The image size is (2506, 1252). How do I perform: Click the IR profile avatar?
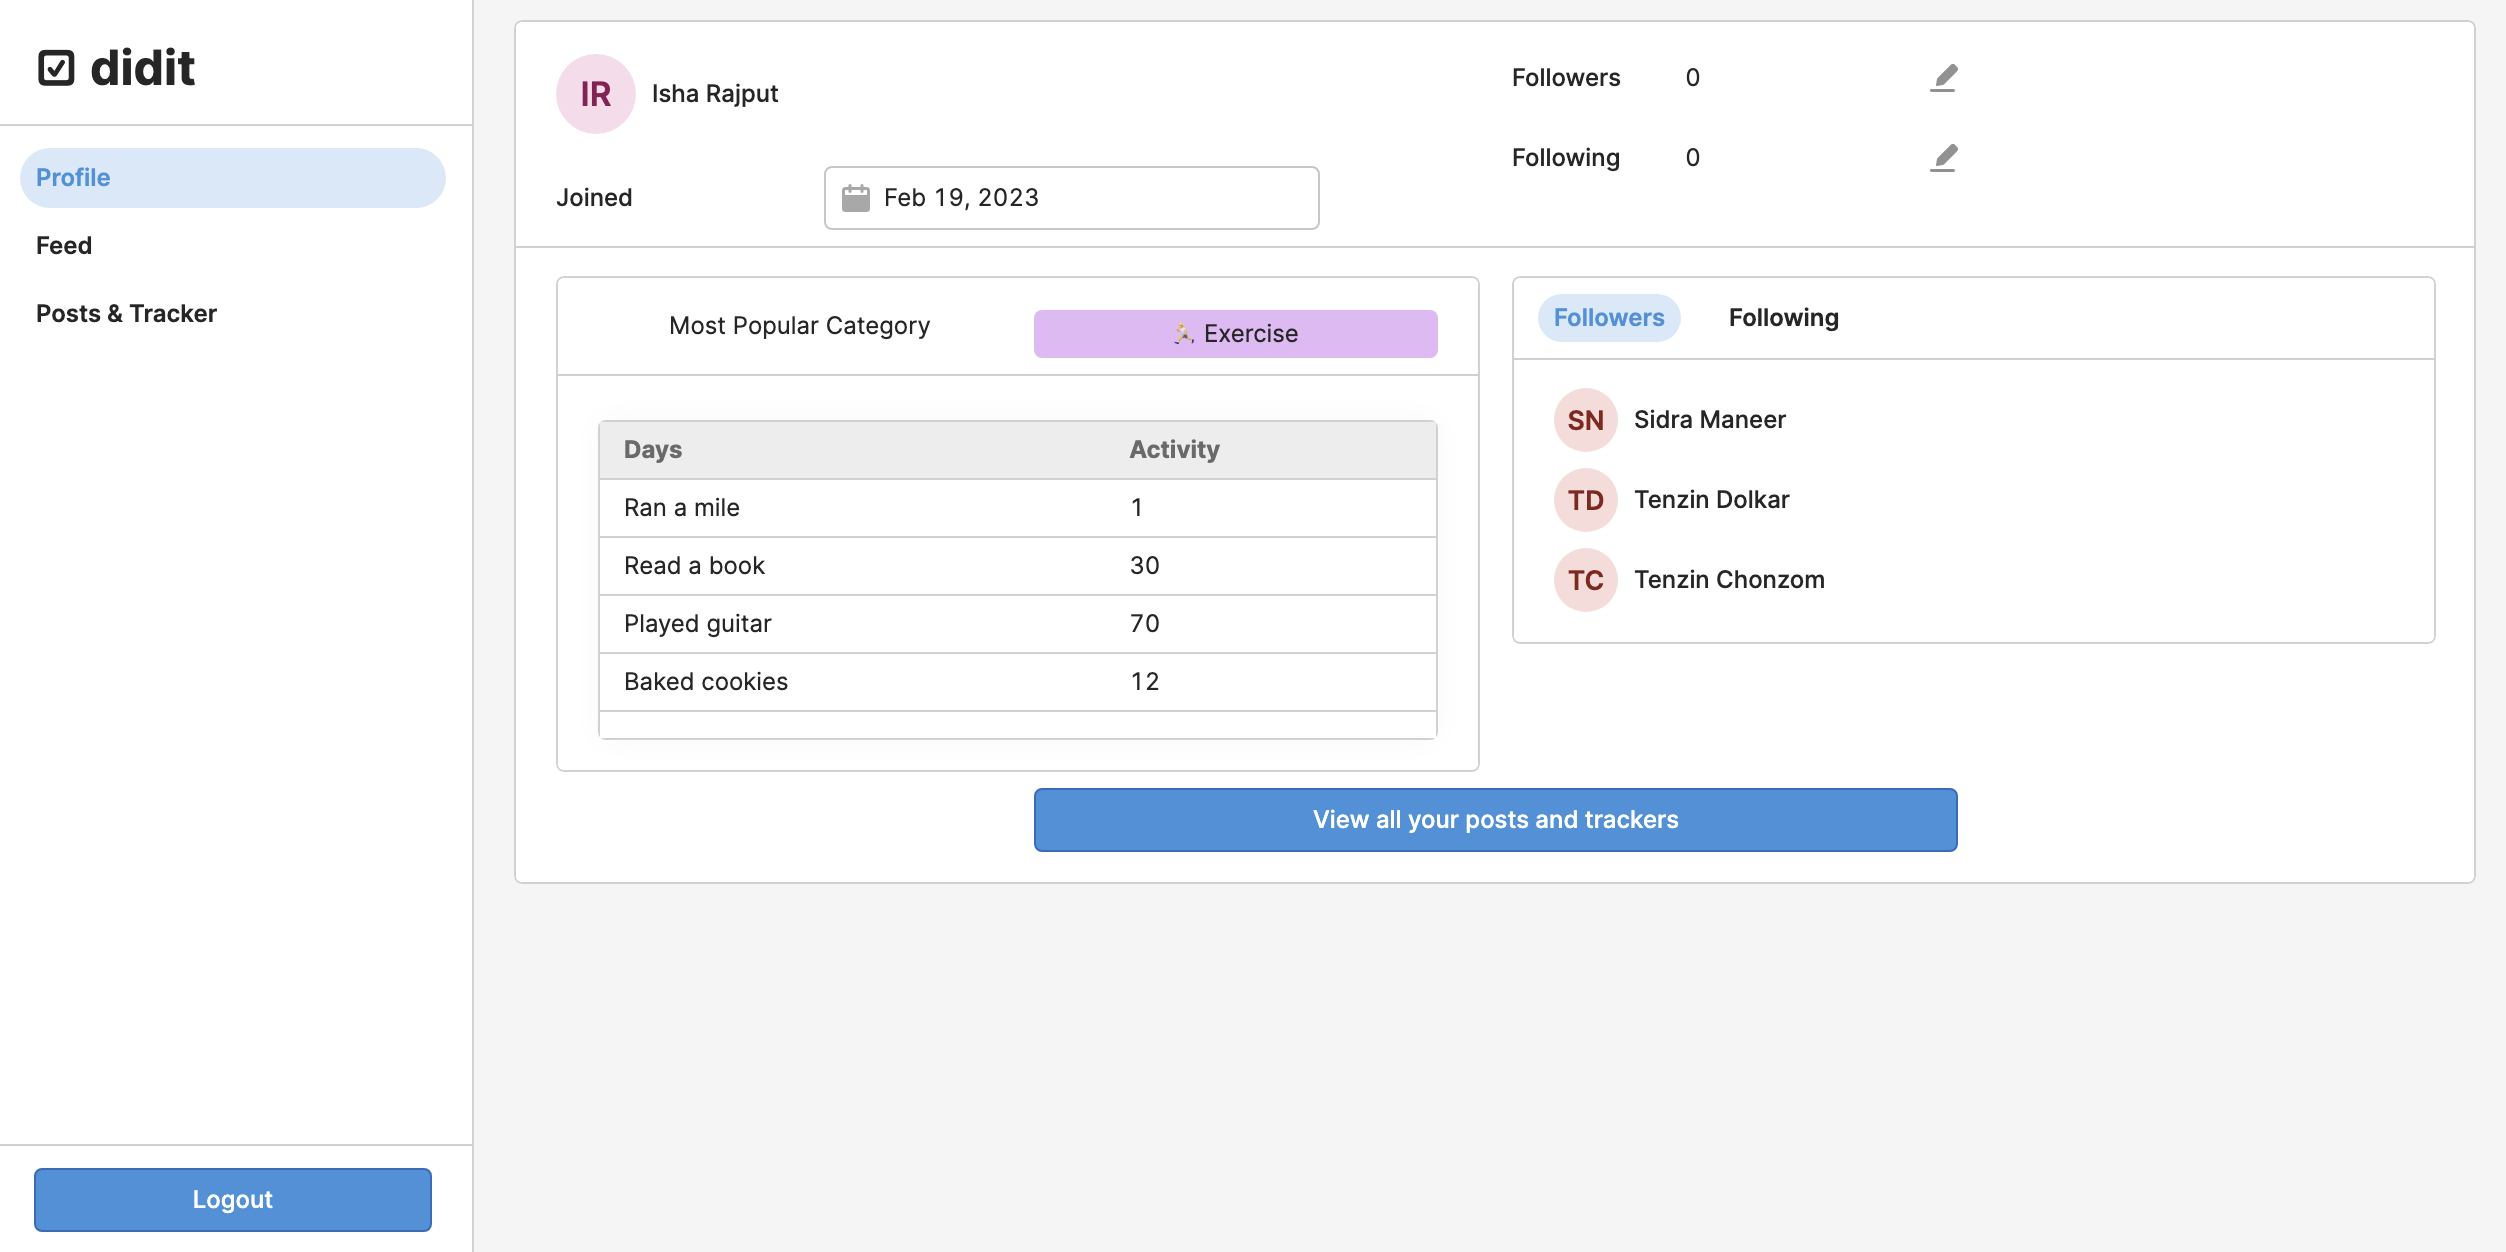click(596, 94)
